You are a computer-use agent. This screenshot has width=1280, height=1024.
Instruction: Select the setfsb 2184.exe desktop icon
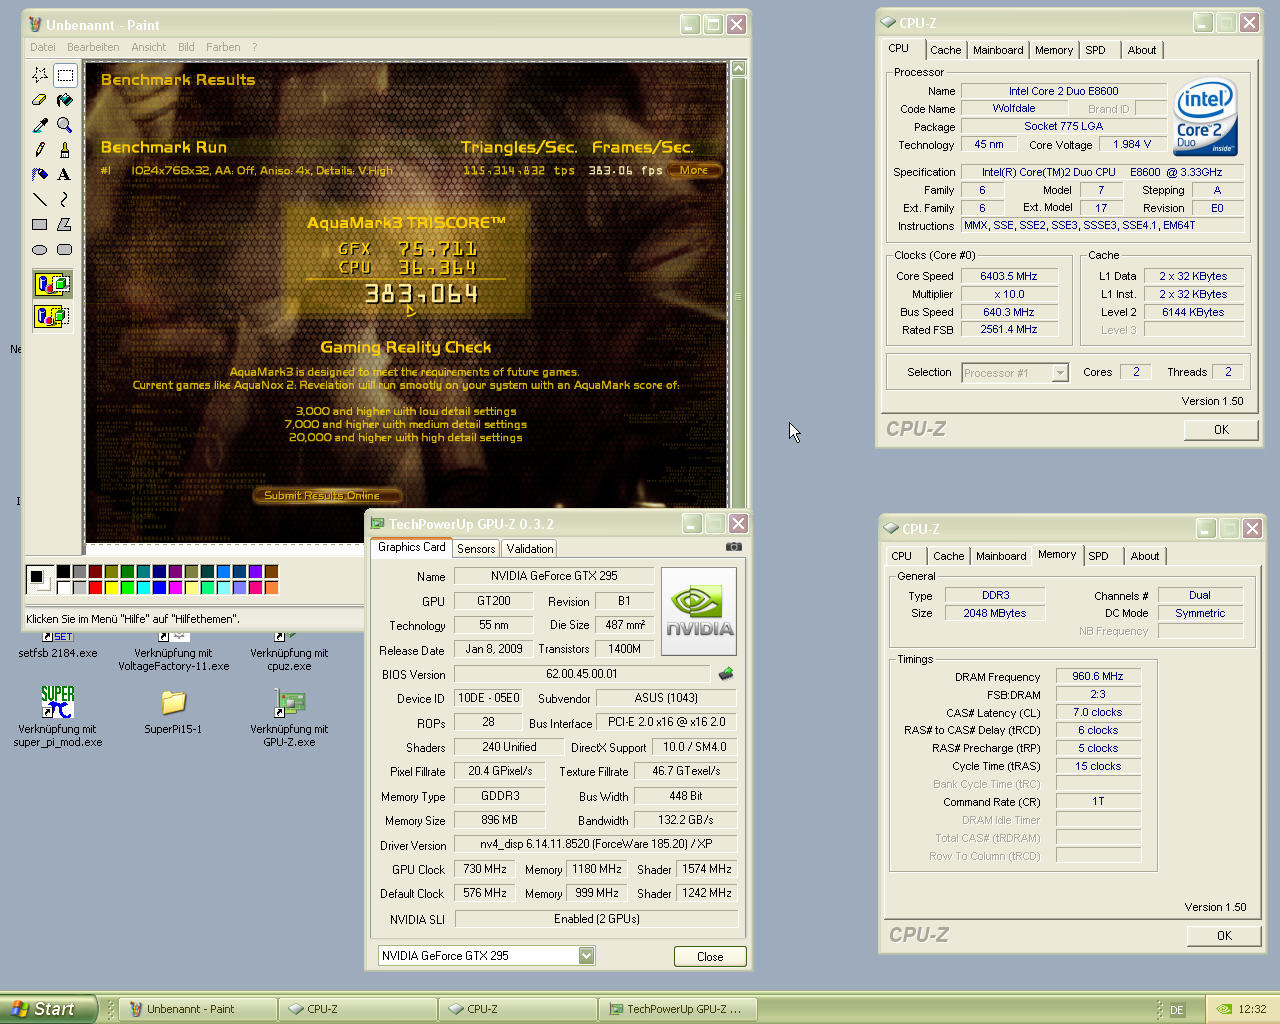58,645
